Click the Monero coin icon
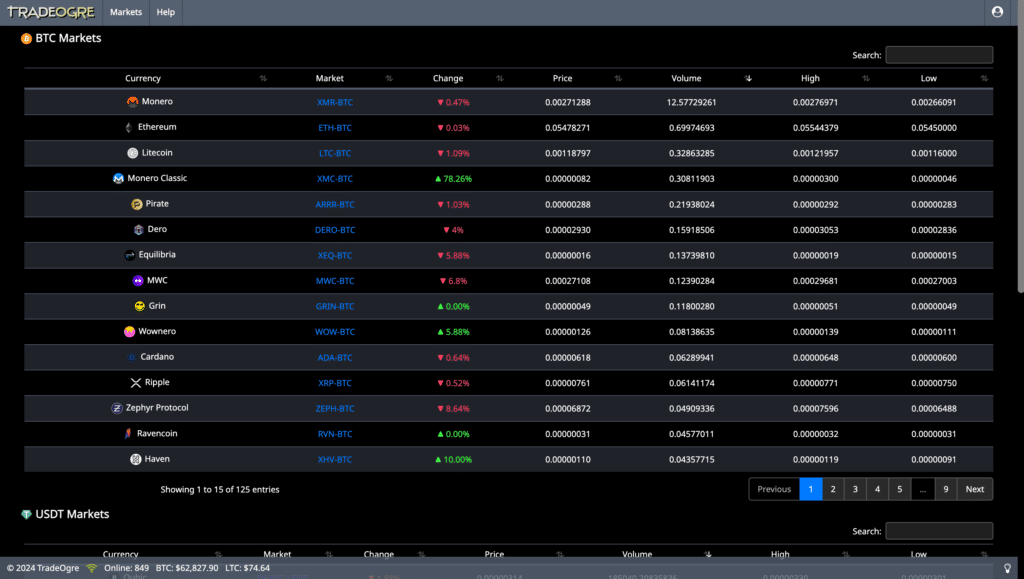 point(133,102)
